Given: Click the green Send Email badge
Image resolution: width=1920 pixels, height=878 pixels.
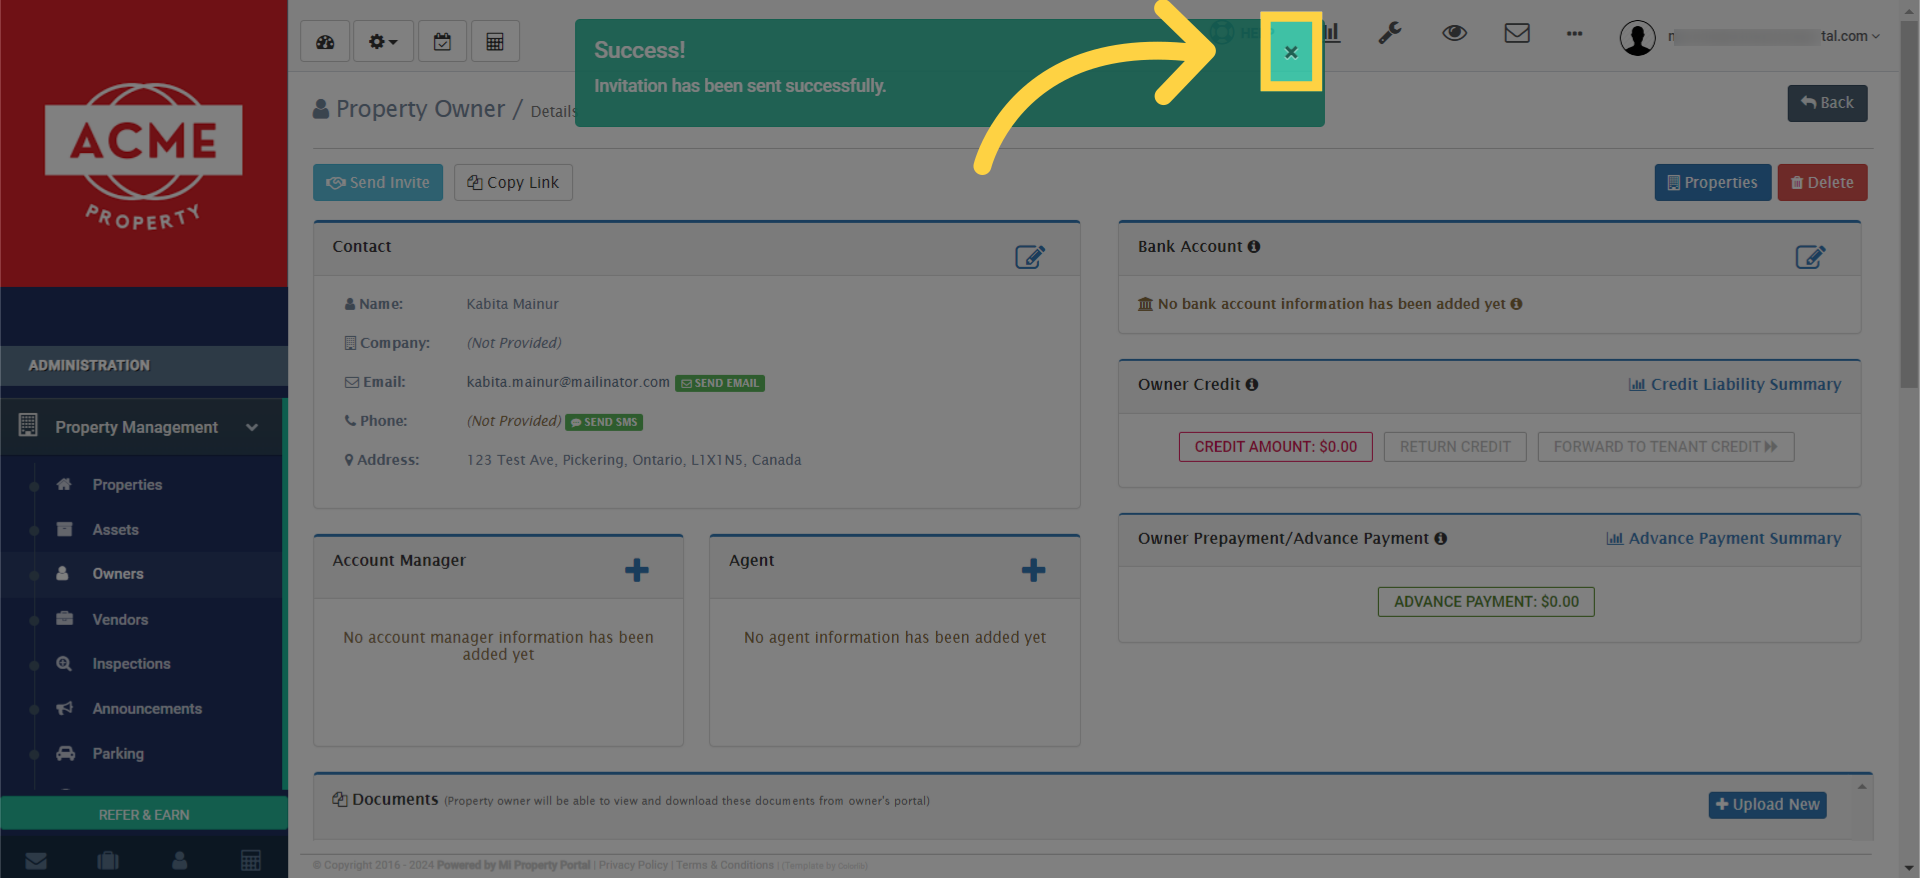Looking at the screenshot, I should tap(720, 383).
